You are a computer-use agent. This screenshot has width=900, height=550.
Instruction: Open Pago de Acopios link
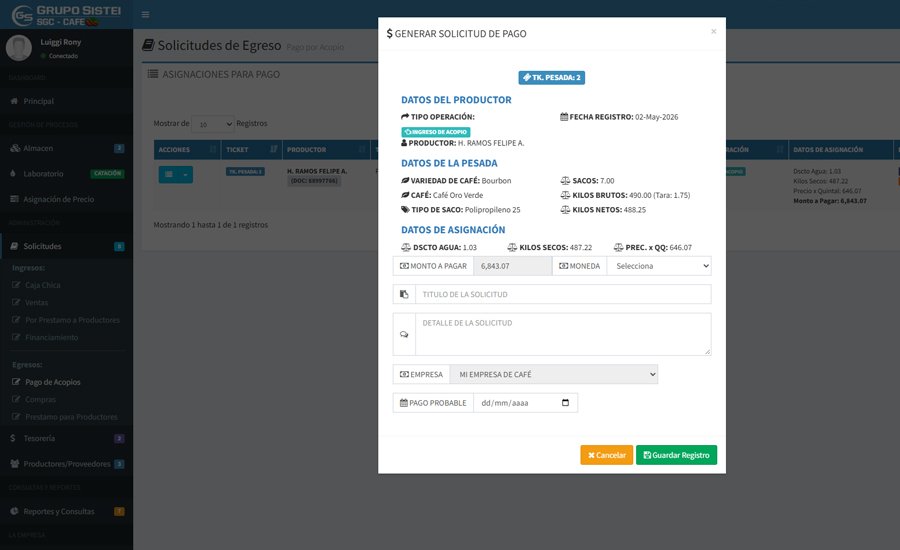(x=52, y=382)
